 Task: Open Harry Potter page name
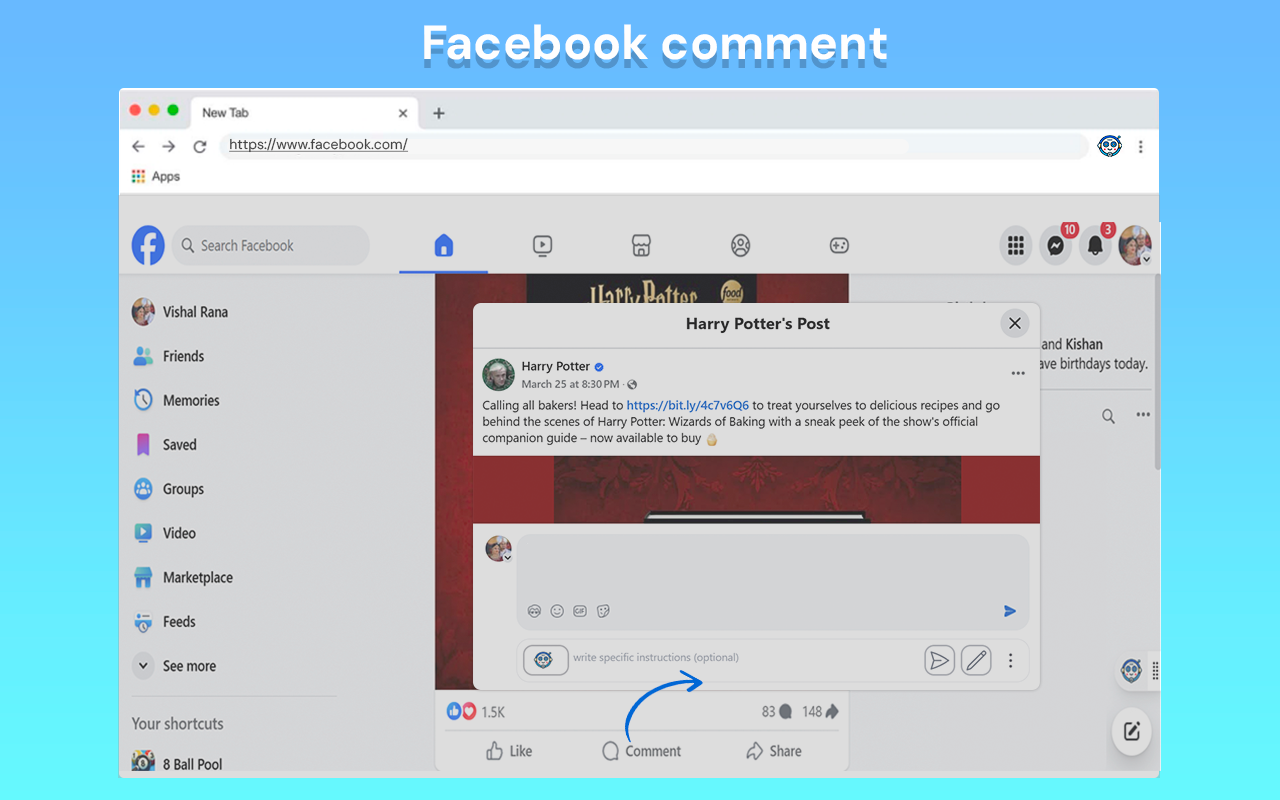pyautogui.click(x=556, y=366)
